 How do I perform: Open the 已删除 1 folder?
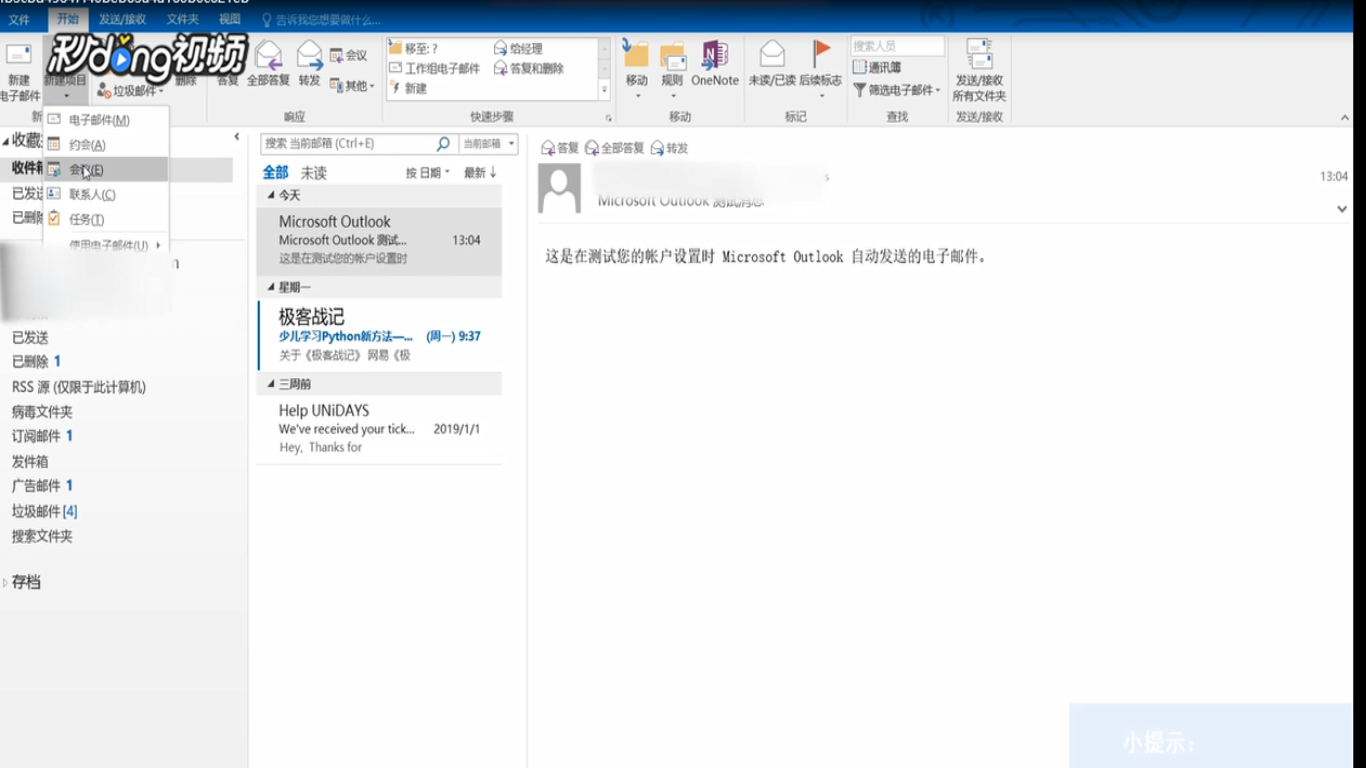pos(36,362)
